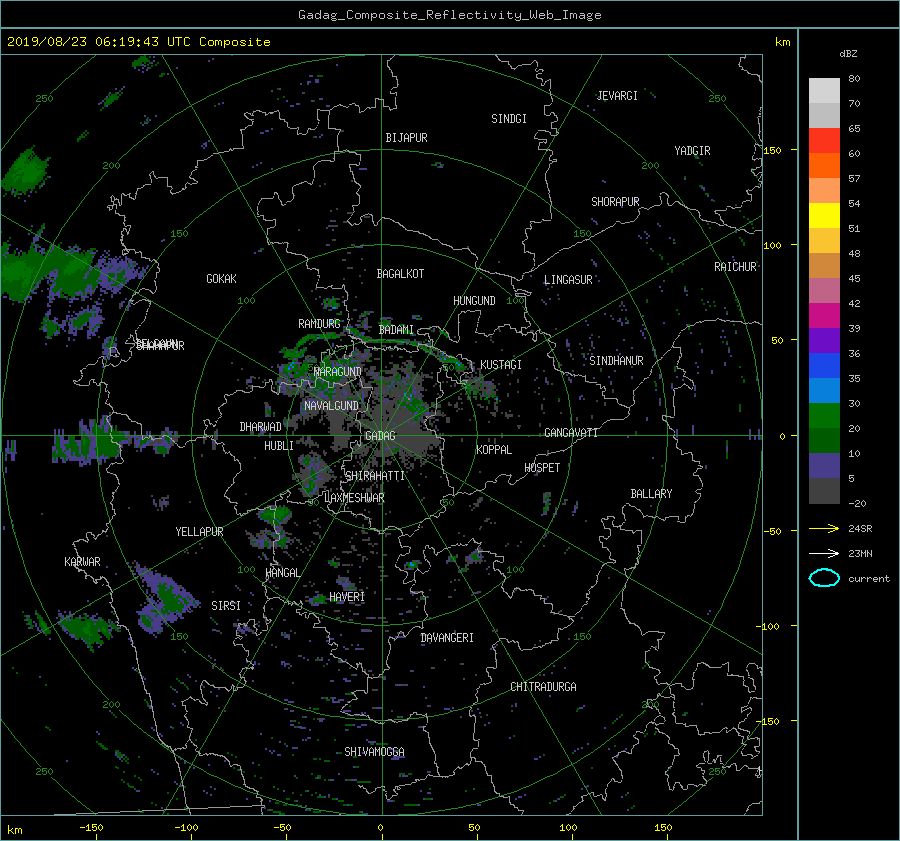The width and height of the screenshot is (900, 841).
Task: Click the GADAG radar center label
Action: (381, 436)
